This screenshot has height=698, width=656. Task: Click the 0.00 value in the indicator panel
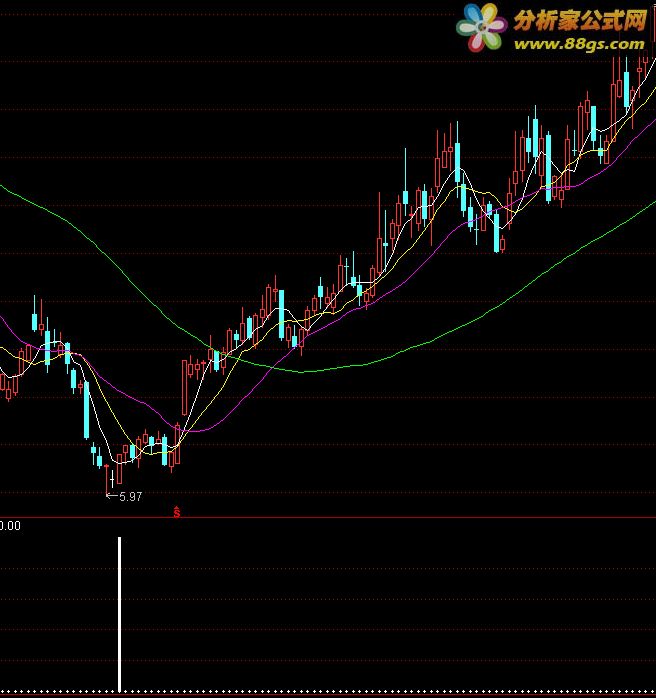pos(10,526)
